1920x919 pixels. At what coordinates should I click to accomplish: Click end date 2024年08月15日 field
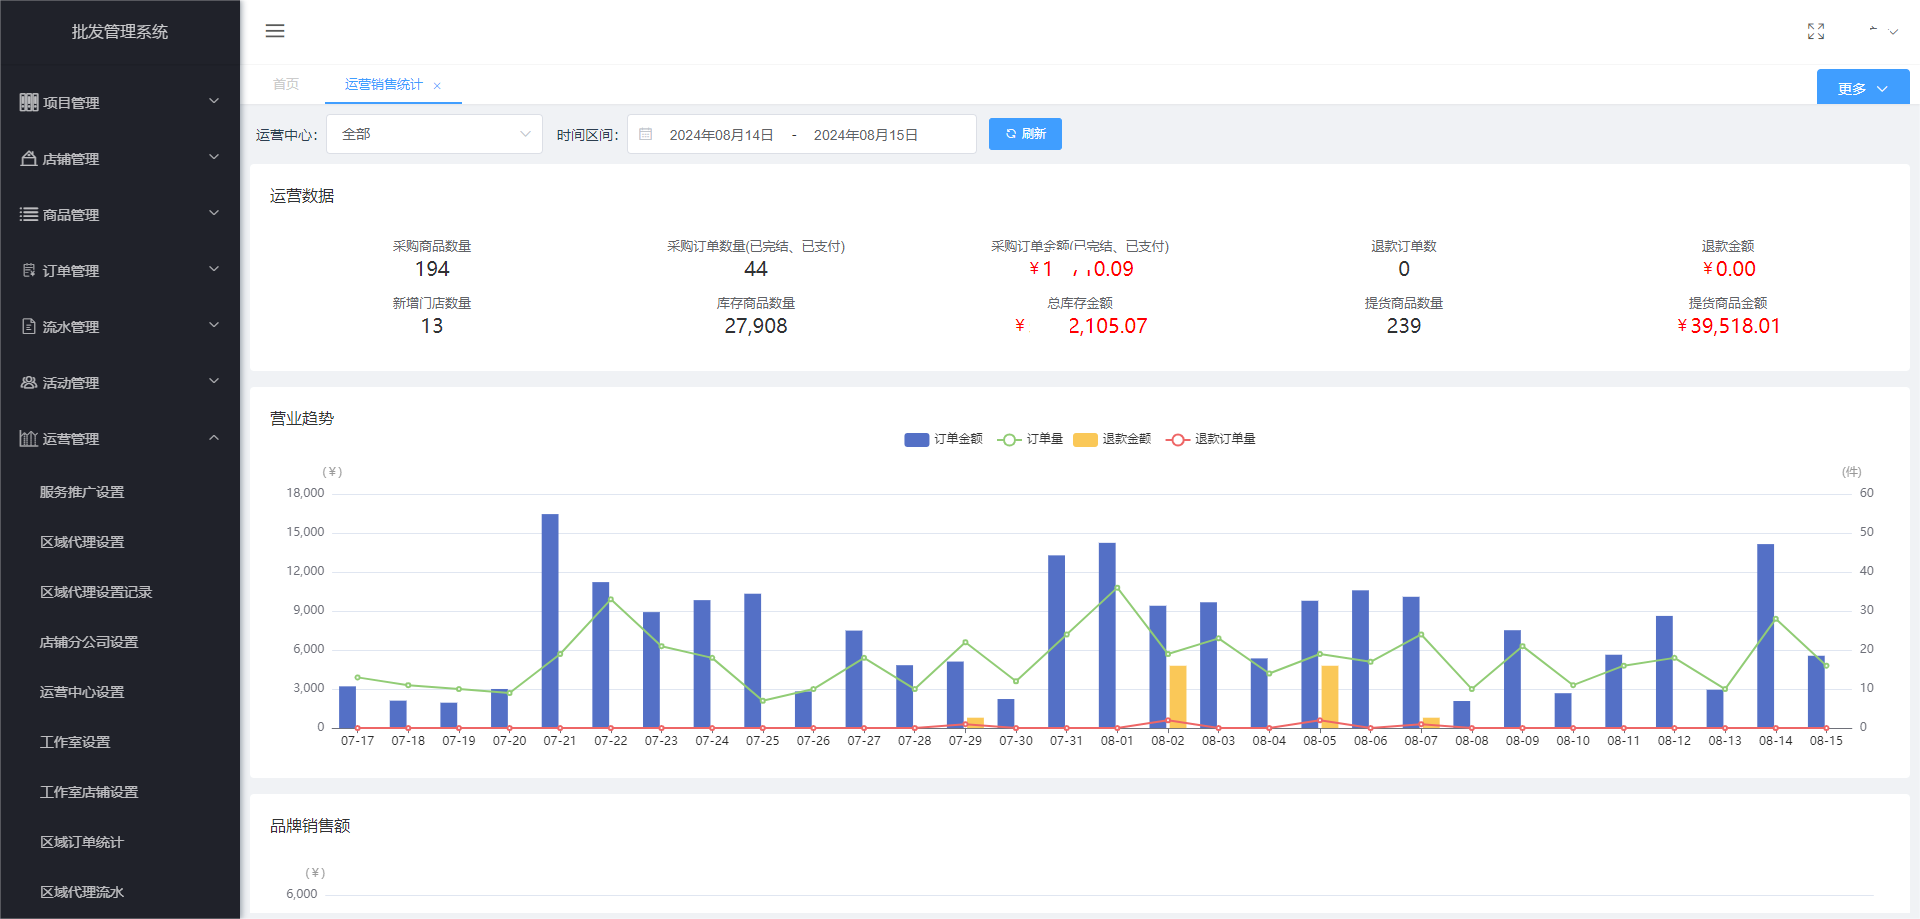click(x=866, y=135)
